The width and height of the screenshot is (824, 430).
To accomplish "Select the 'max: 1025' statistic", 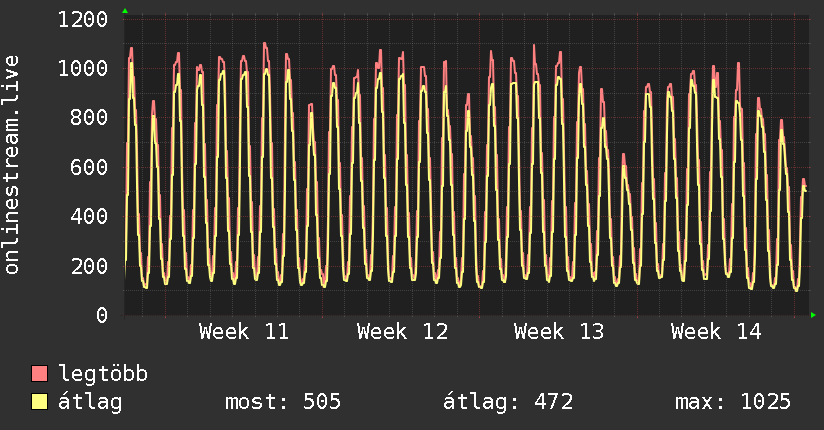I will [x=733, y=402].
